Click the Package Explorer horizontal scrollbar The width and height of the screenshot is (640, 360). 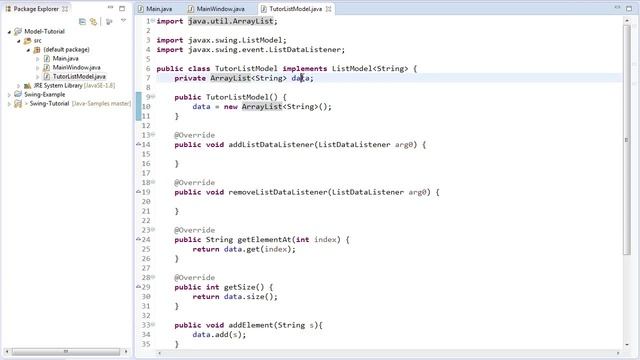click(65, 351)
